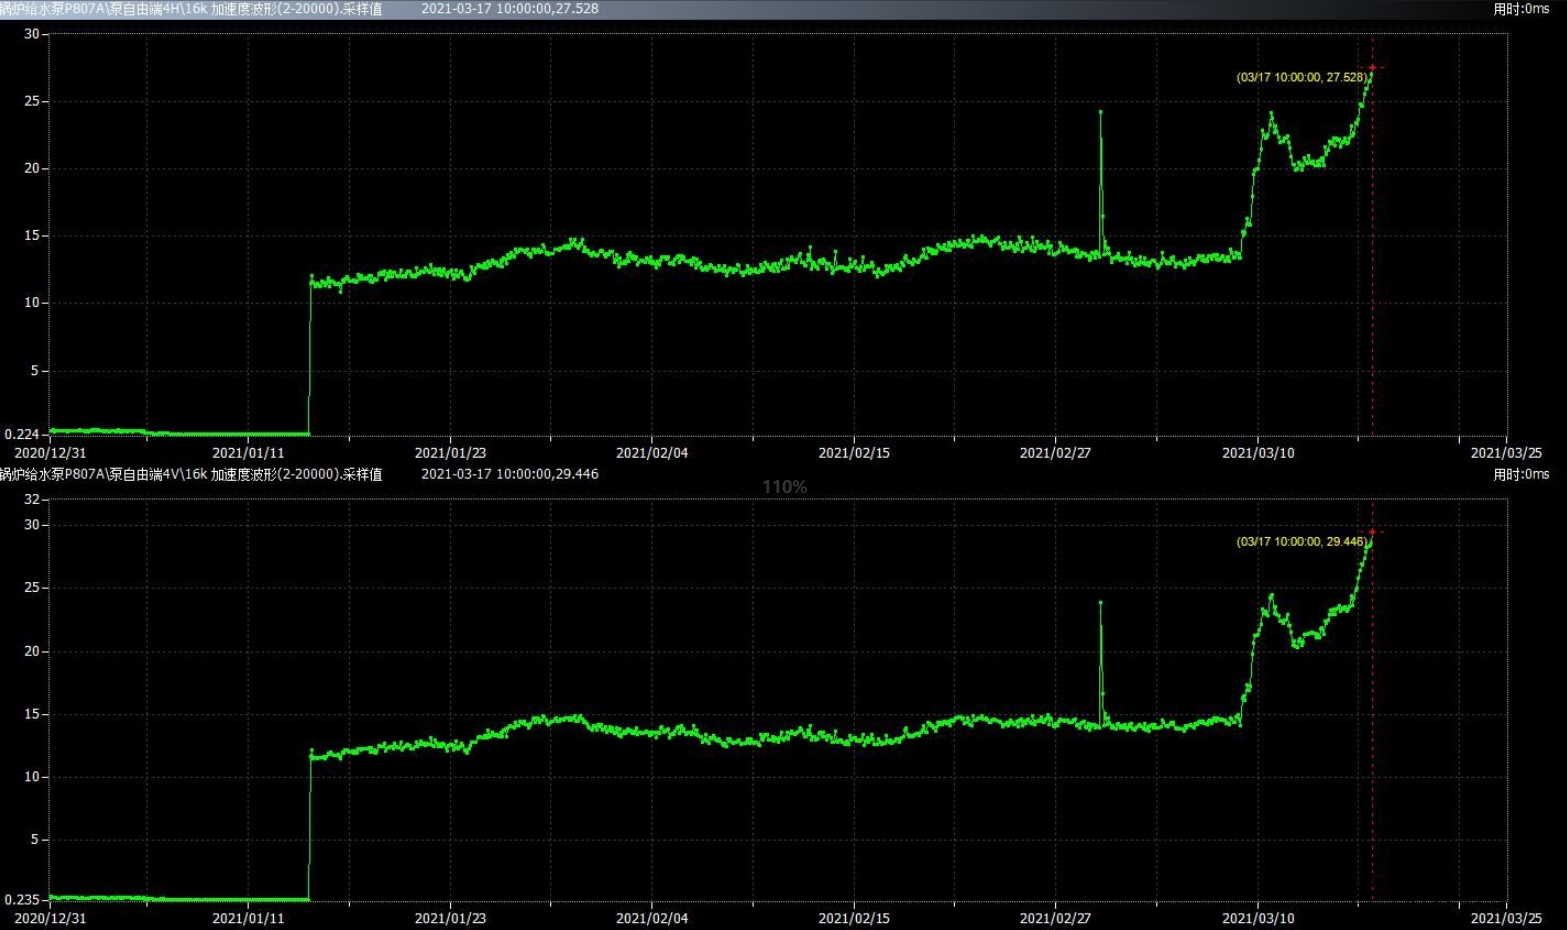Click the top chart header value 2021-03-17 10:00:00,27.528
1567x930 pixels.
click(x=509, y=9)
